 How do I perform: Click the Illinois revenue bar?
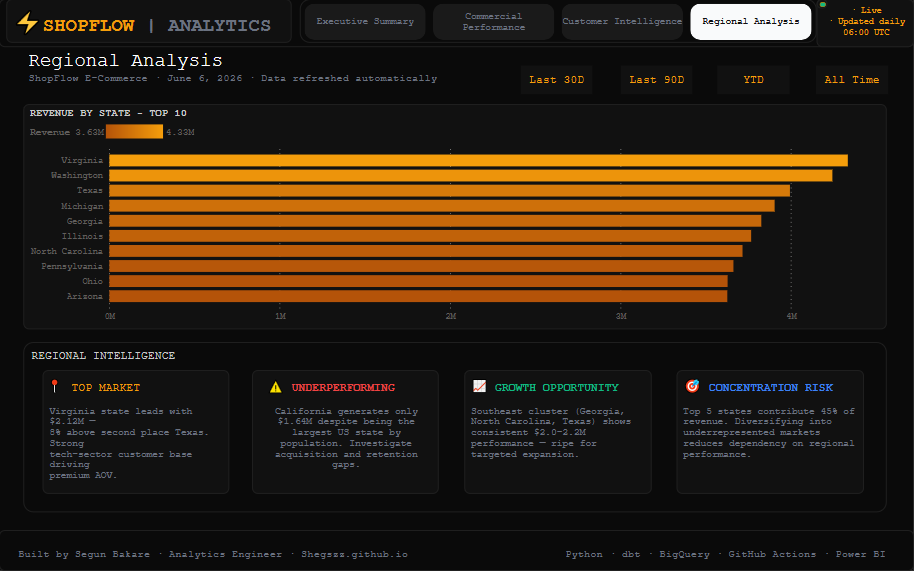coord(430,236)
